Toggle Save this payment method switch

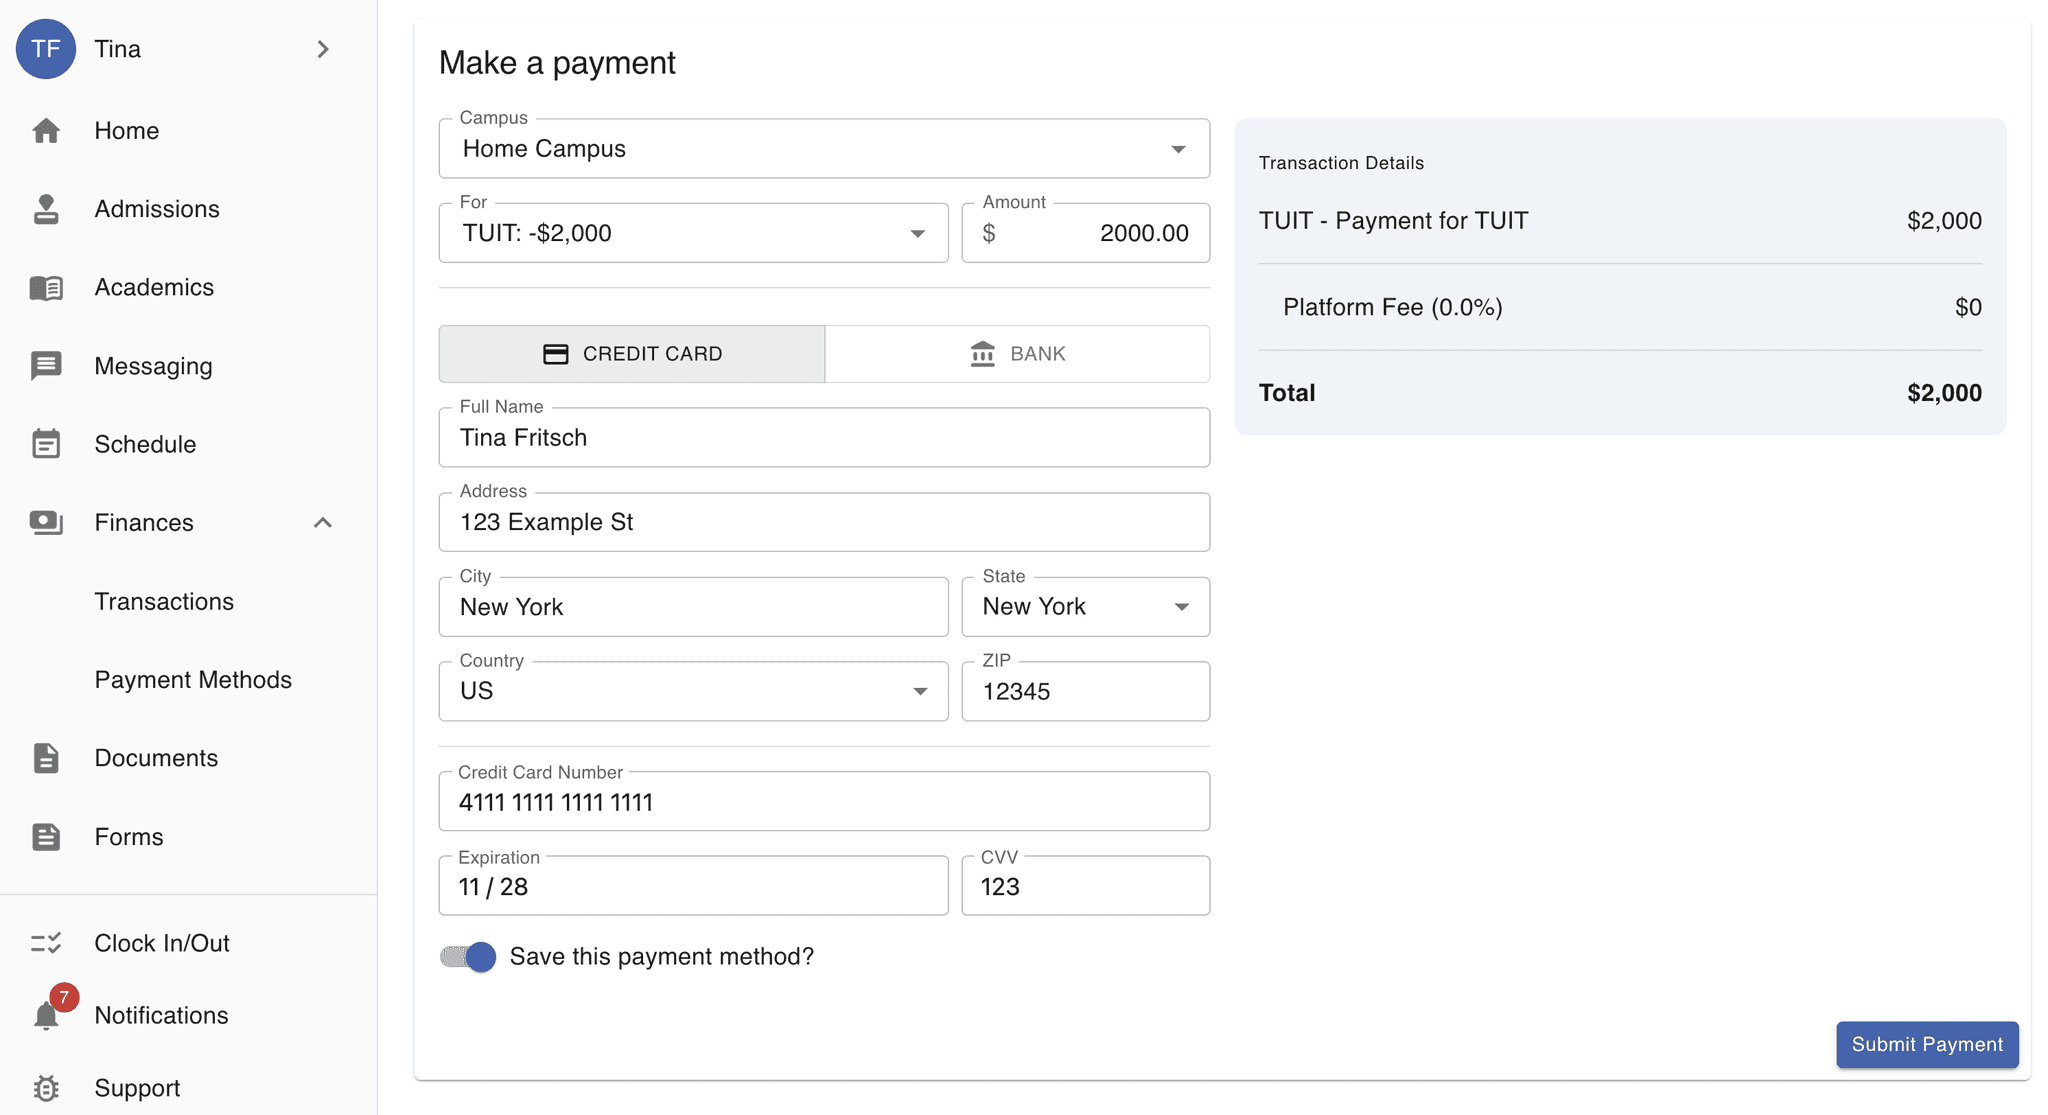[468, 957]
